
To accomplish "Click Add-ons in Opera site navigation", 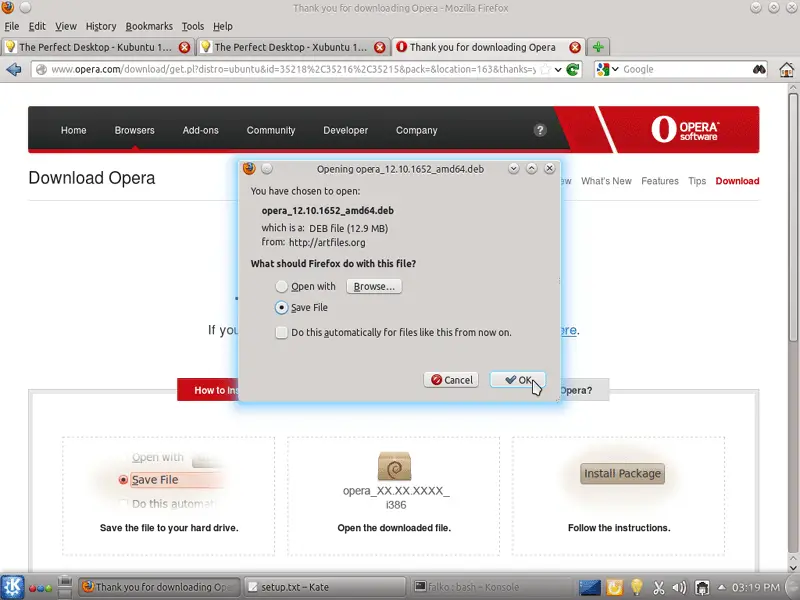I will [201, 130].
